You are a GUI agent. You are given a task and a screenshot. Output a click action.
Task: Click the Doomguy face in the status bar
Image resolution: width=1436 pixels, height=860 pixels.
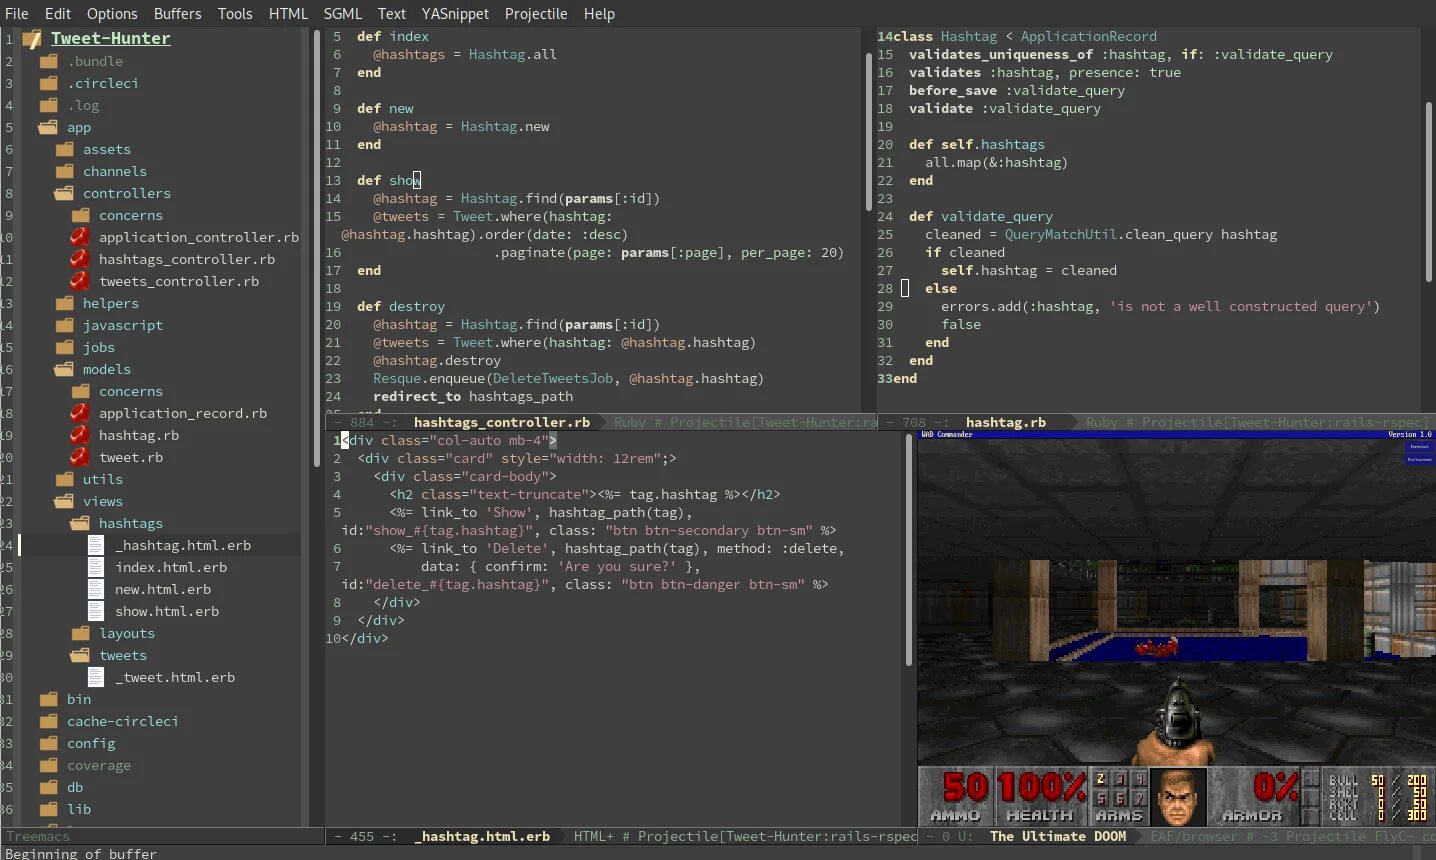pyautogui.click(x=1179, y=797)
